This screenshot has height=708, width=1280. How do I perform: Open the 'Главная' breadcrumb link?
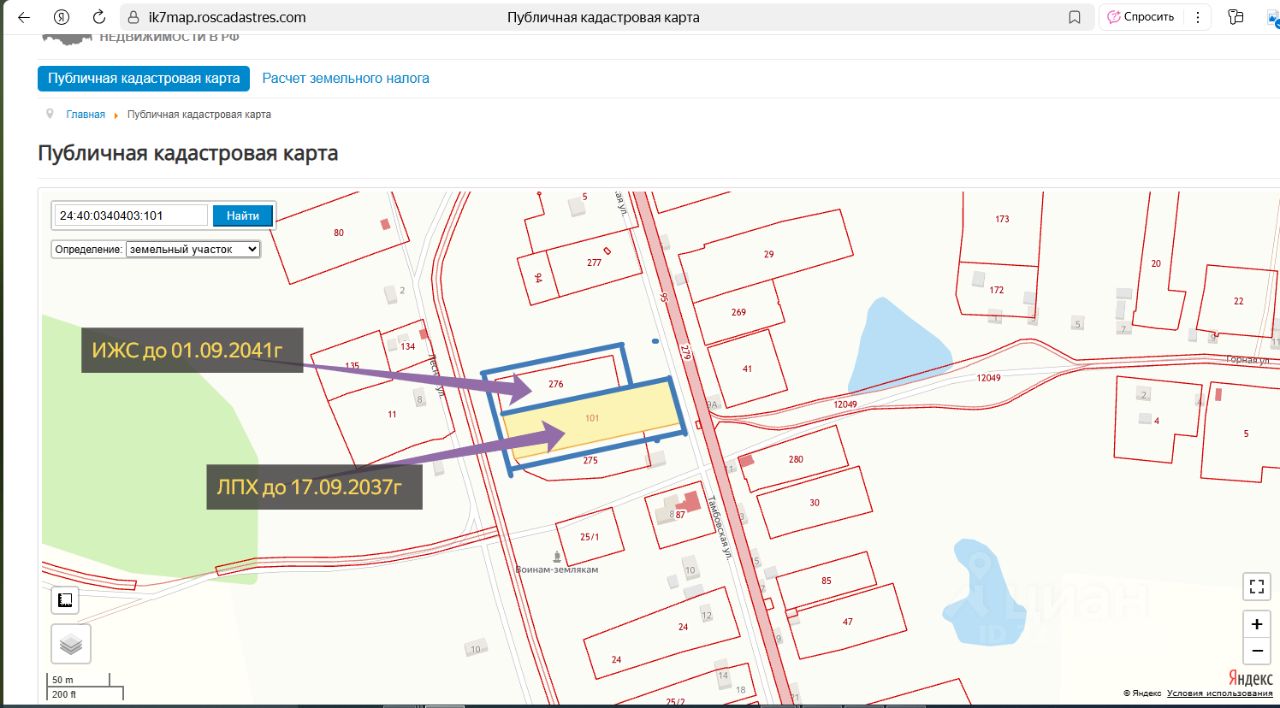(x=85, y=115)
